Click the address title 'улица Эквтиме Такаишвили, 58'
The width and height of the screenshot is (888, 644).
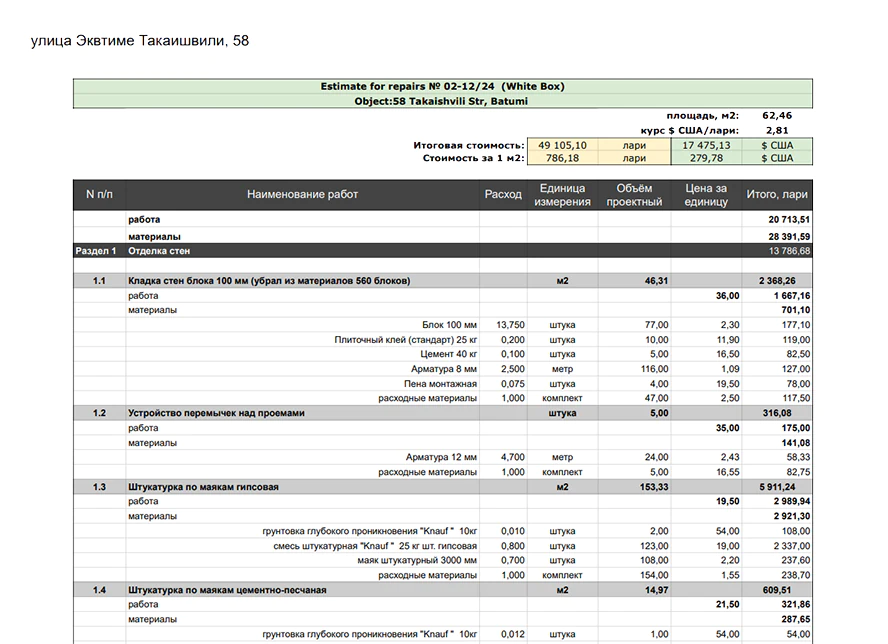coord(140,41)
